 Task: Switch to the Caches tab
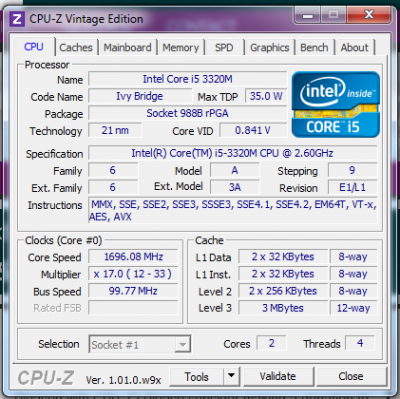(x=76, y=48)
